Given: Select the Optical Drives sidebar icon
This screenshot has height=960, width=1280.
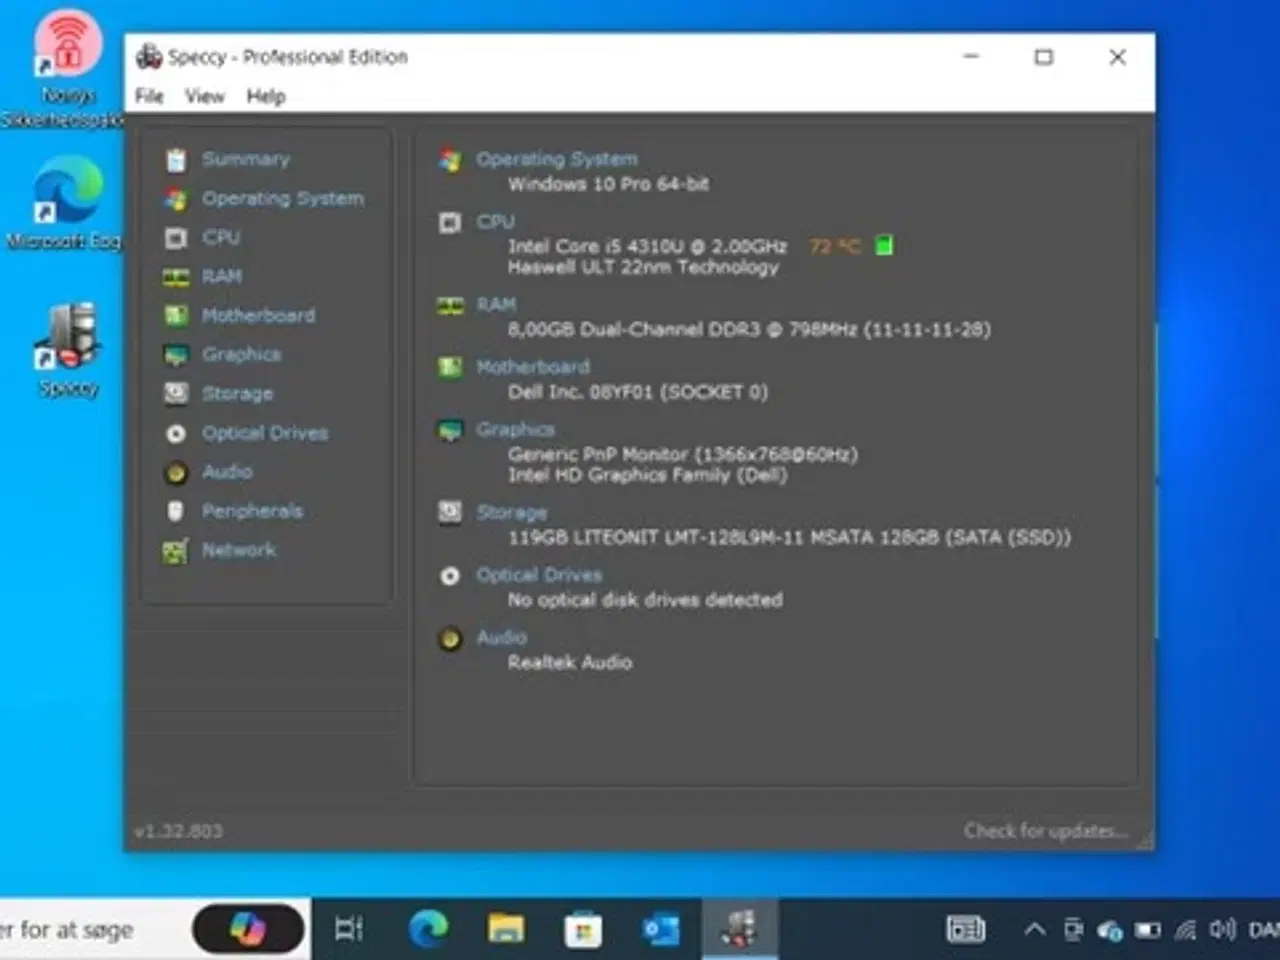Looking at the screenshot, I should pos(176,433).
